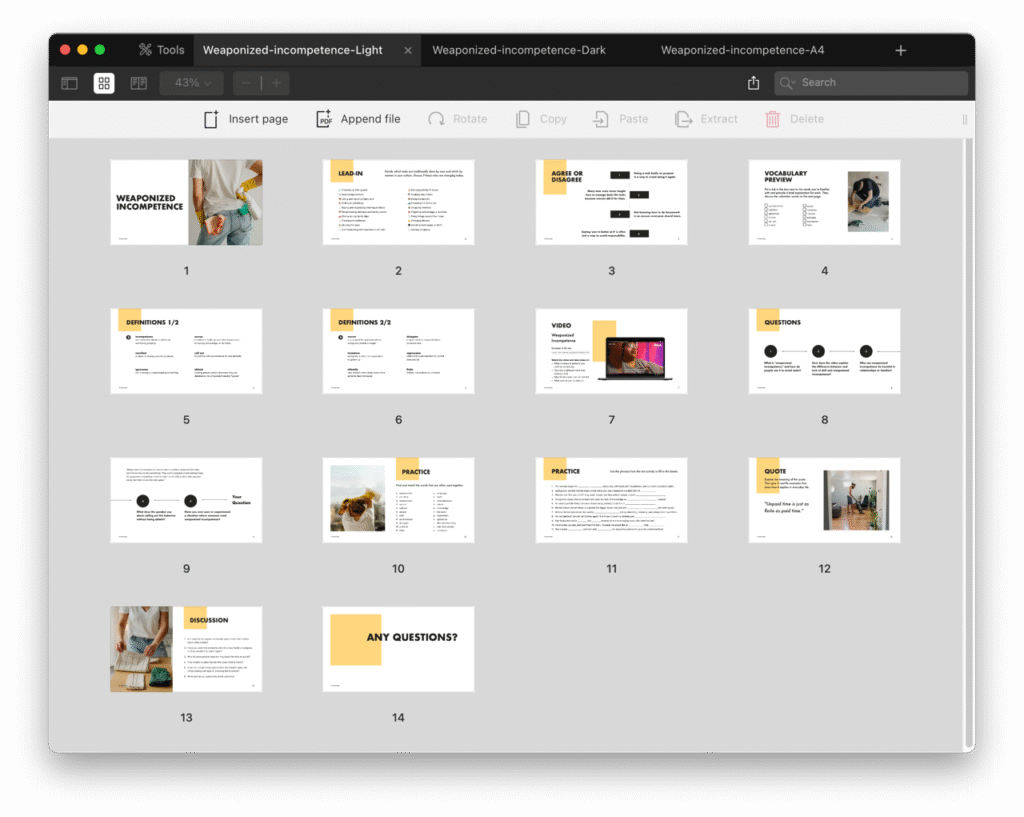Select the Any Questions page 14 thumbnail

coord(398,648)
